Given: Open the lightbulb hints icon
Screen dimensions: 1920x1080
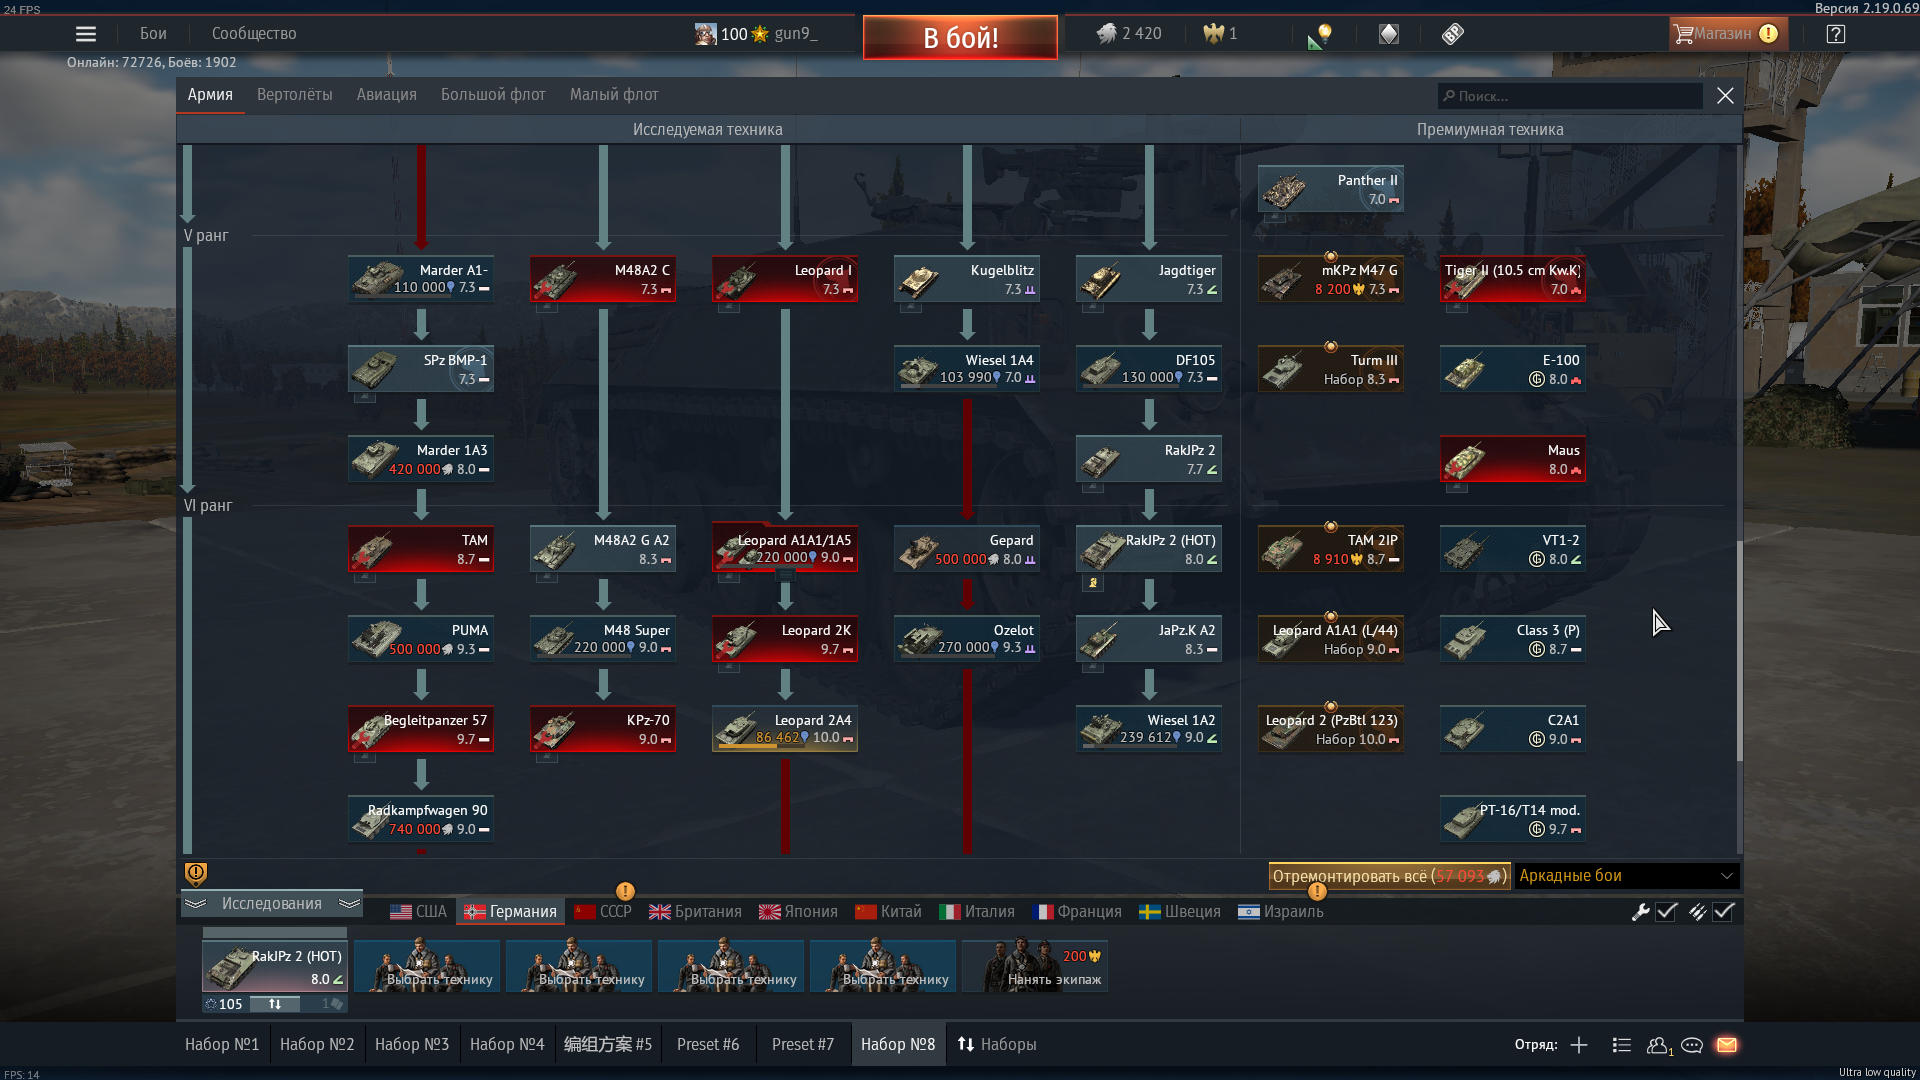Looking at the screenshot, I should 1320,36.
